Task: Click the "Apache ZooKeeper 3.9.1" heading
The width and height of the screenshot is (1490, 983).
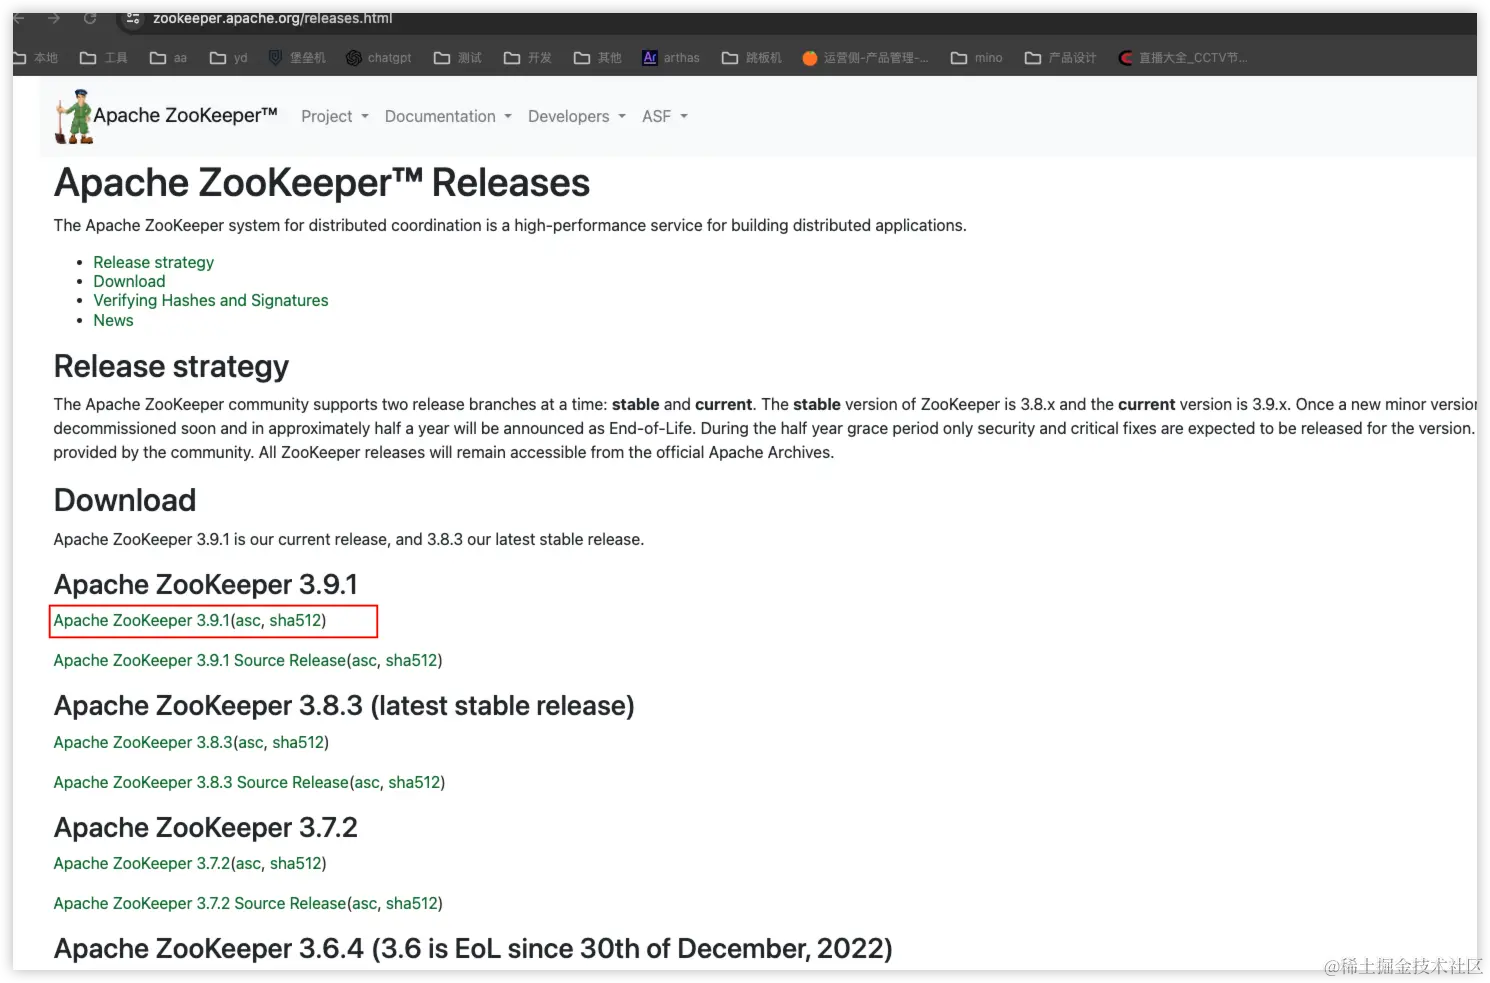Action: tap(205, 585)
